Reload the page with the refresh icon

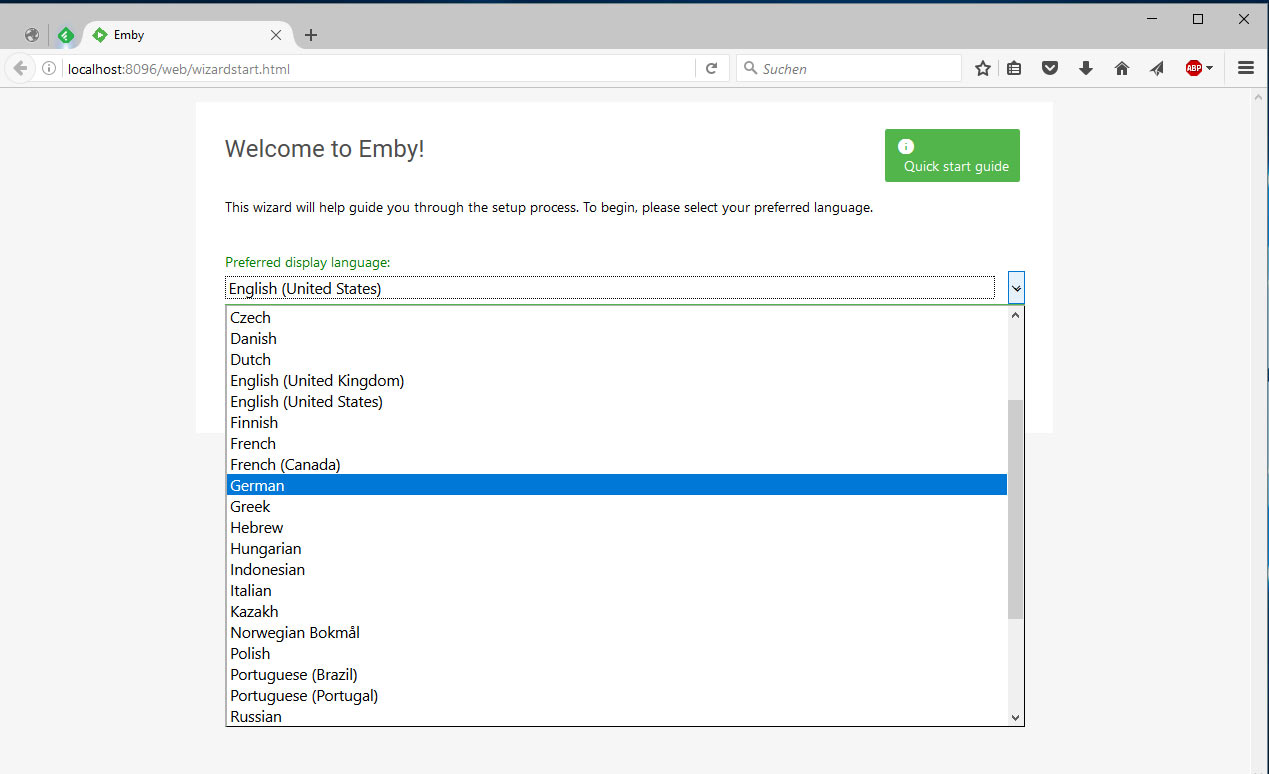tap(712, 68)
